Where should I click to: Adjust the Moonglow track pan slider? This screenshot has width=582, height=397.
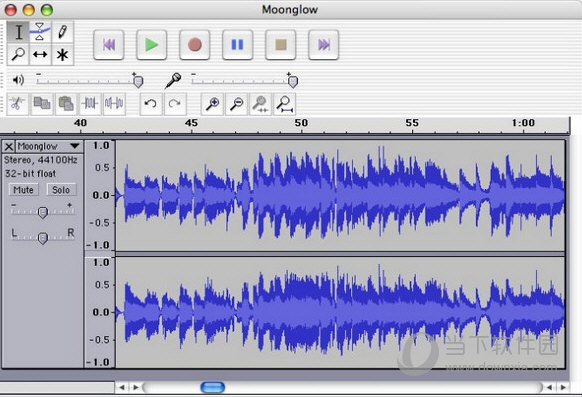43,237
